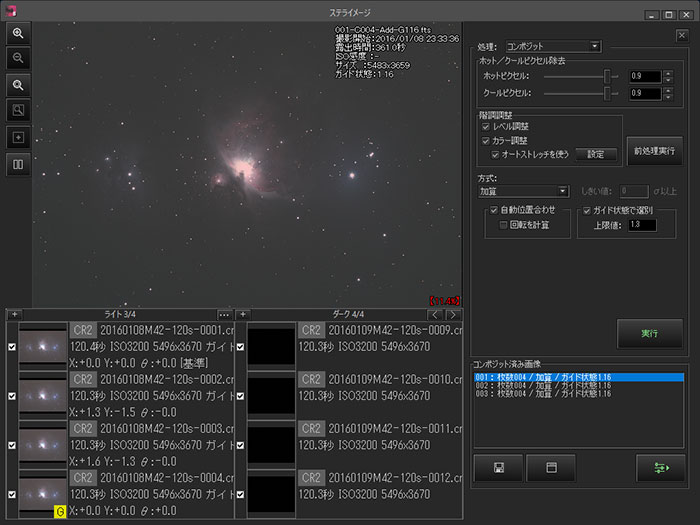Click the 前処理実行 button
700x525 pixels.
[x=653, y=152]
